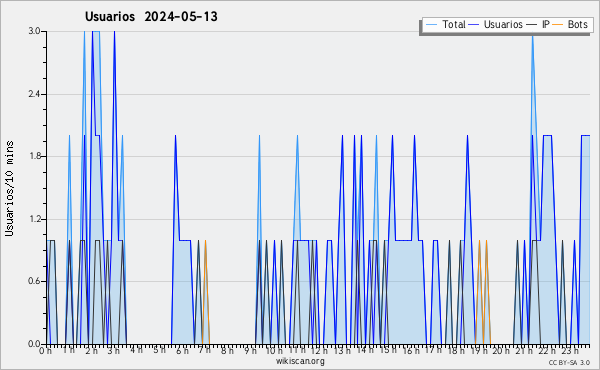Click the '15 h' x-axis label
Viewport: 600px width, 370px height.
(x=388, y=350)
